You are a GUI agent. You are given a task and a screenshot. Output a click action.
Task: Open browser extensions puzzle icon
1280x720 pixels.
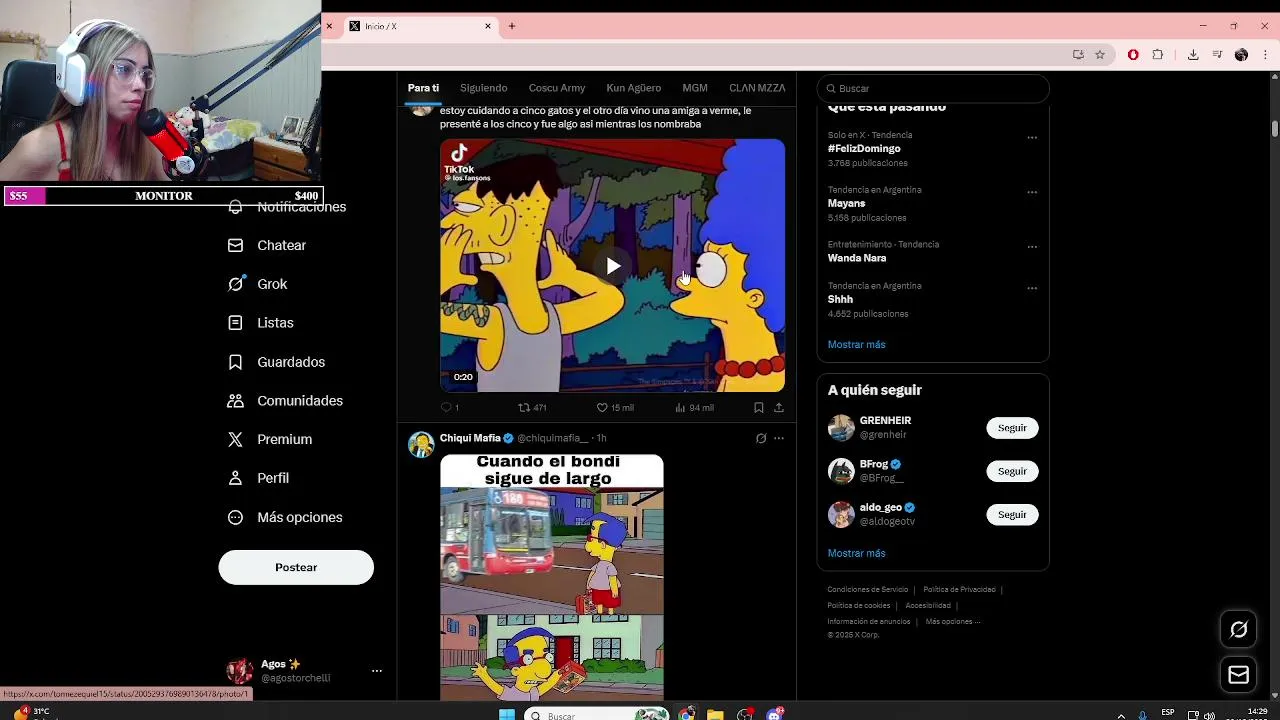click(x=1158, y=55)
